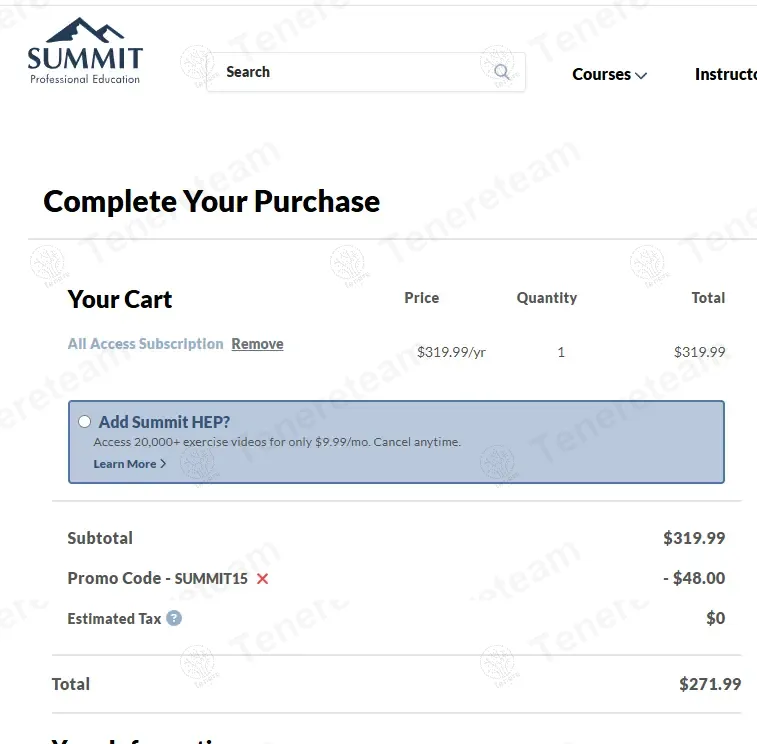Remove the All Access Subscription from cart
The width and height of the screenshot is (757, 744).
tap(257, 344)
